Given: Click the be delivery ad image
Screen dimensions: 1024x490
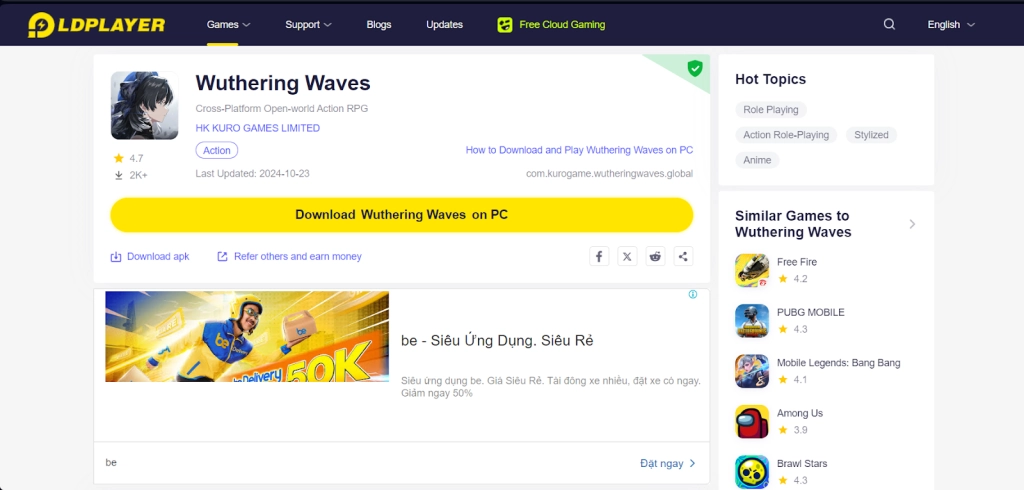Looking at the screenshot, I should click(247, 336).
